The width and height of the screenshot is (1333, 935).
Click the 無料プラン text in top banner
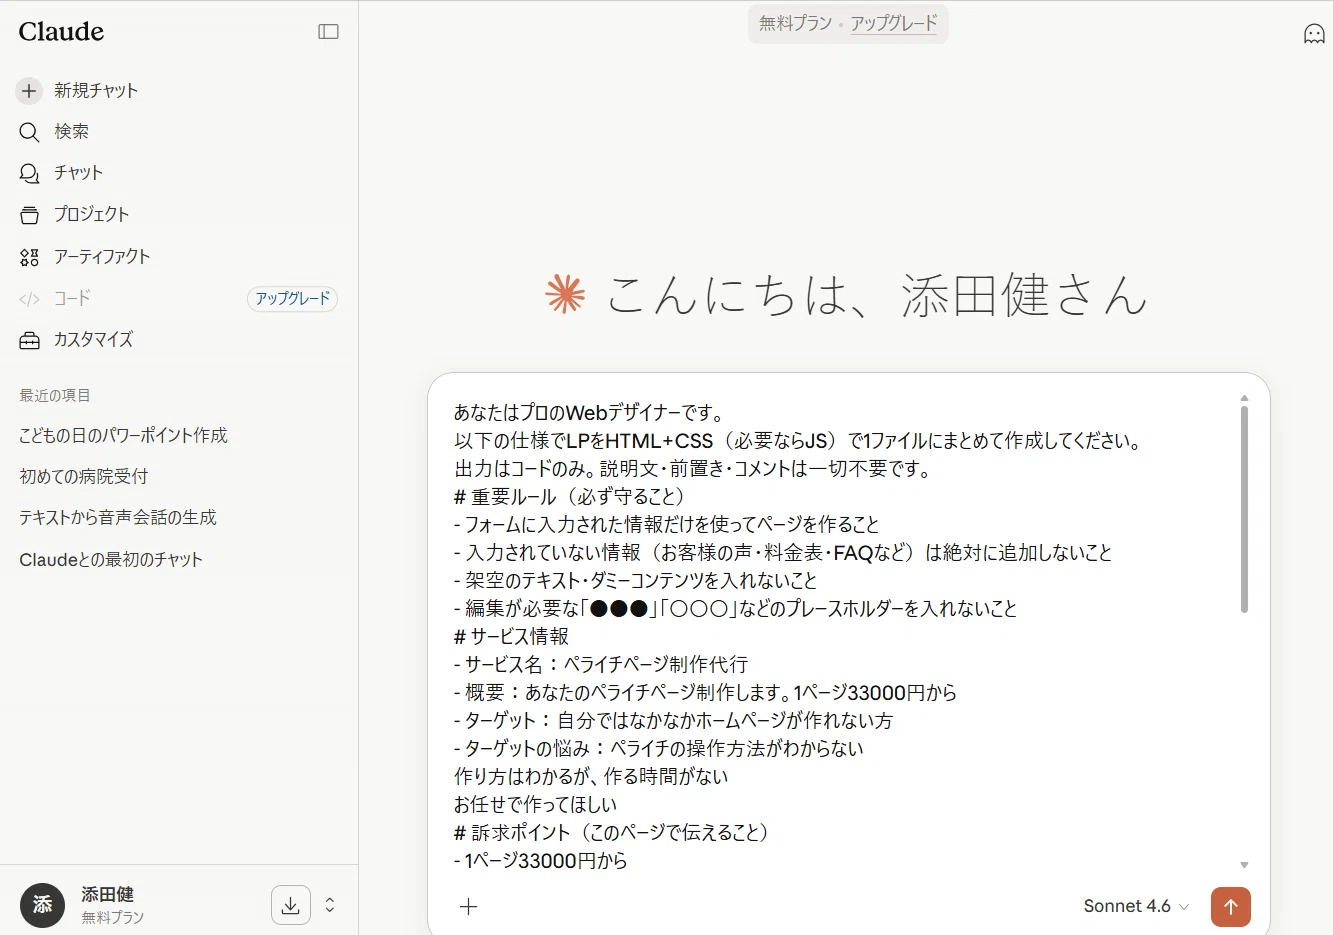[x=795, y=23]
